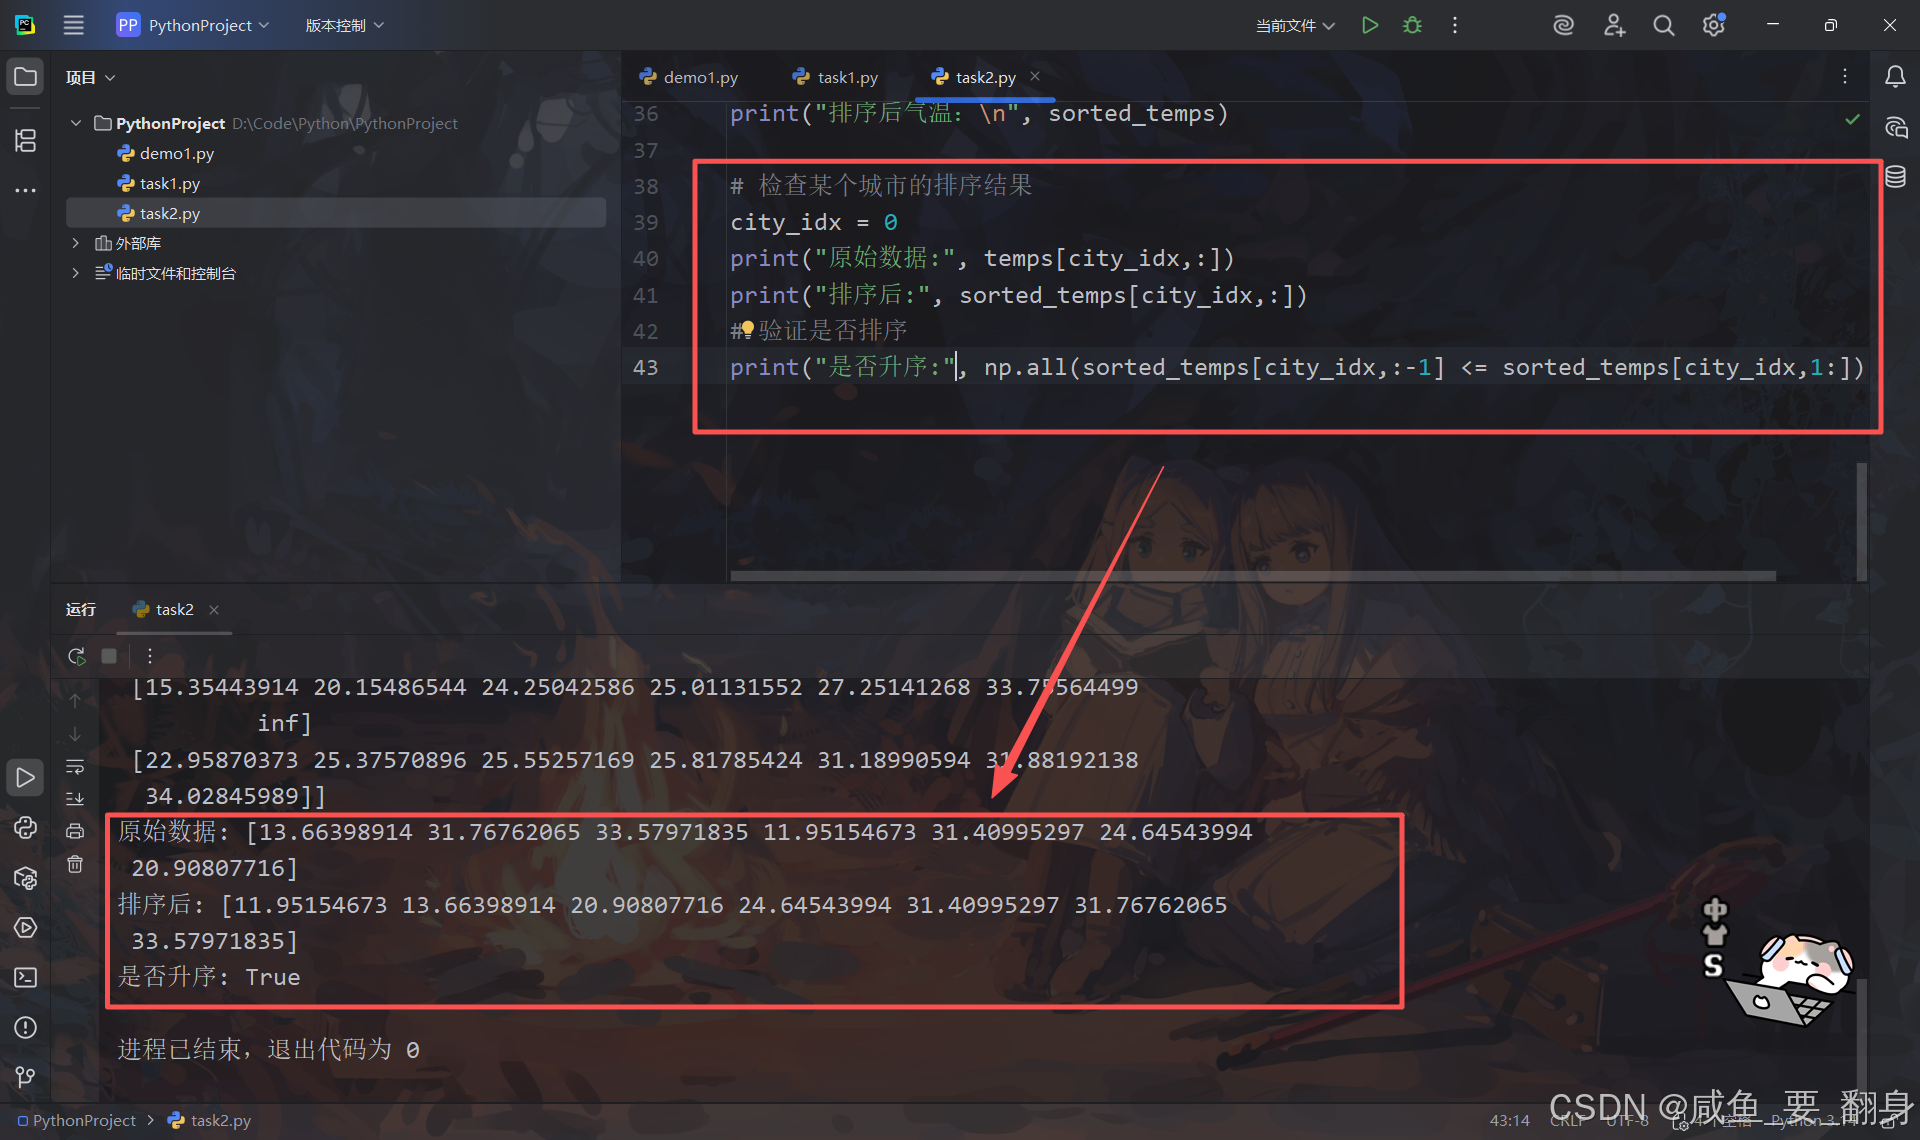Open Notifications bell icon
Image resolution: width=1920 pixels, height=1140 pixels.
[x=1895, y=77]
